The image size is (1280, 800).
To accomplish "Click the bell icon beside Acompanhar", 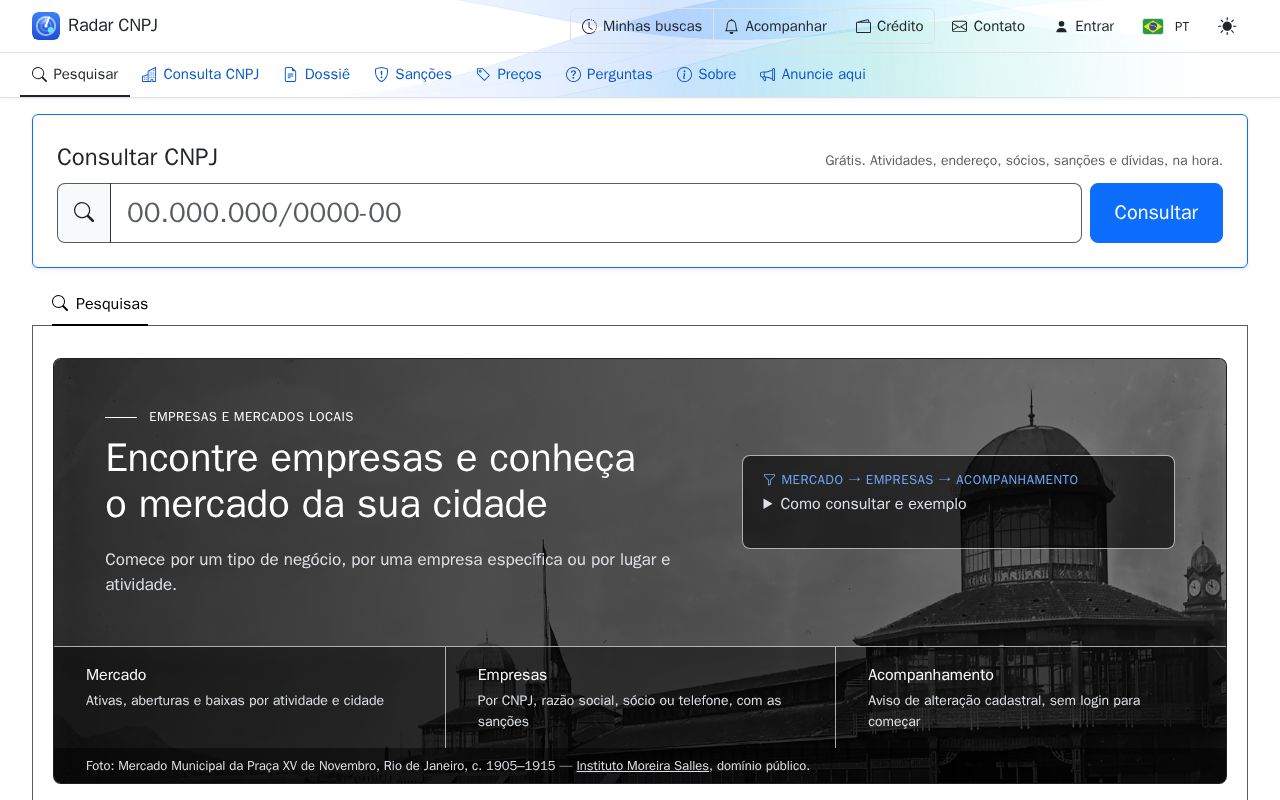I will tap(732, 27).
